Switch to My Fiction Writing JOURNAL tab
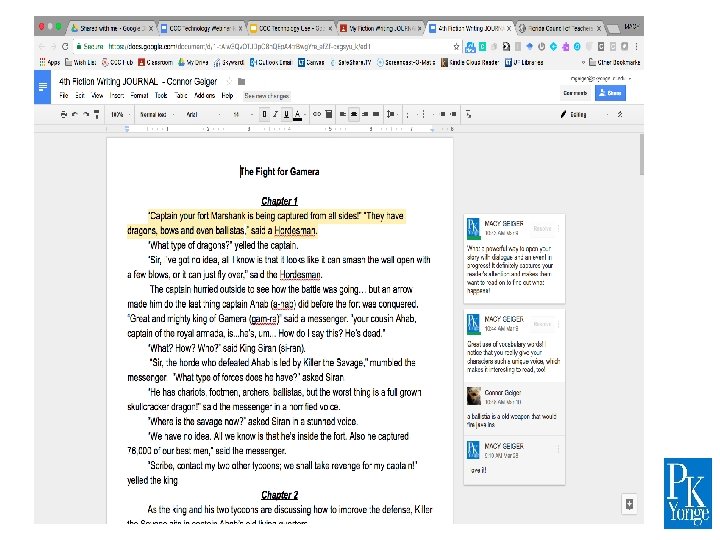Screen dimensions: 720x540 coord(381,28)
